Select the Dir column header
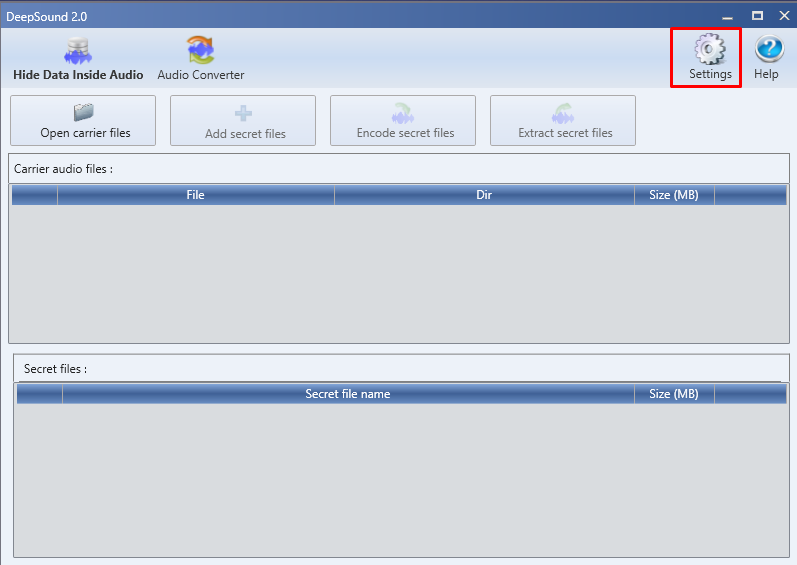 [484, 195]
